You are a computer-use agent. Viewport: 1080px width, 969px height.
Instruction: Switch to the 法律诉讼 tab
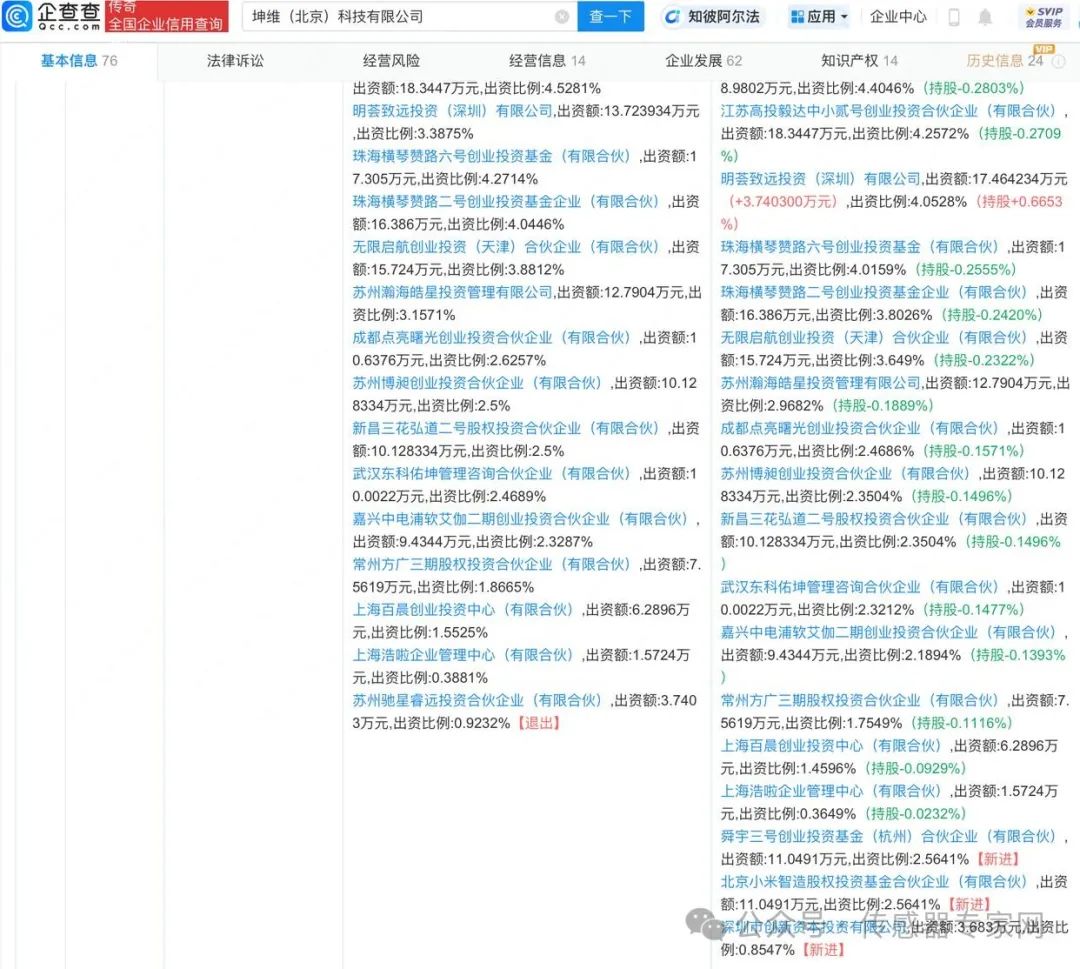tap(236, 61)
